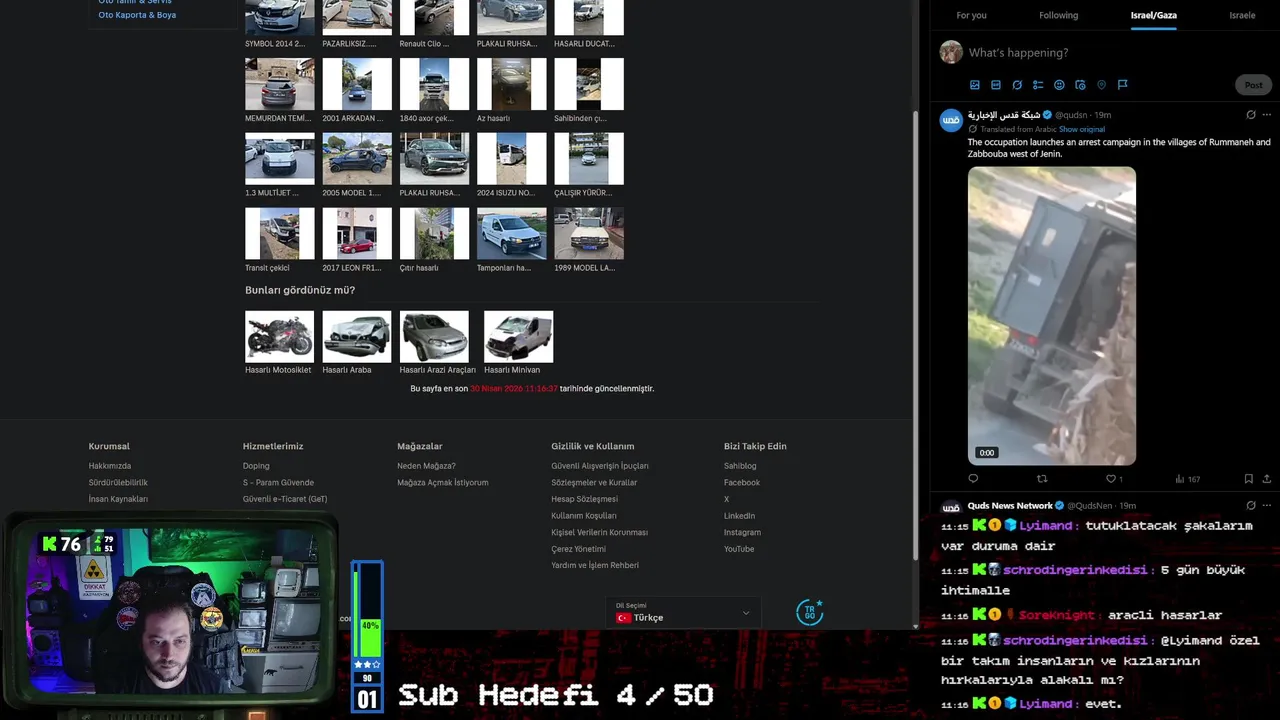
Task: Open Grok actions on Quds News Network post
Action: click(1251, 506)
